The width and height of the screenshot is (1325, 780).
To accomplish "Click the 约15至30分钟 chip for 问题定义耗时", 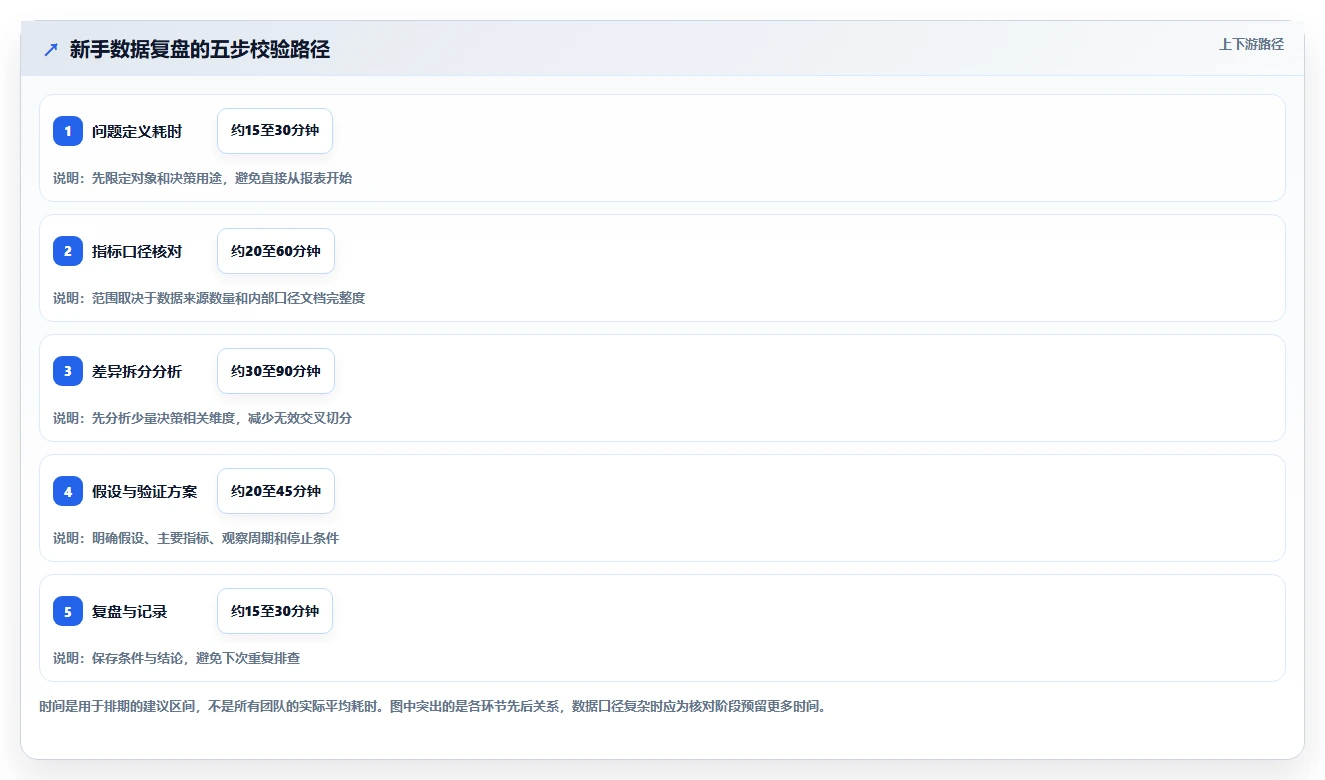I will coord(275,131).
